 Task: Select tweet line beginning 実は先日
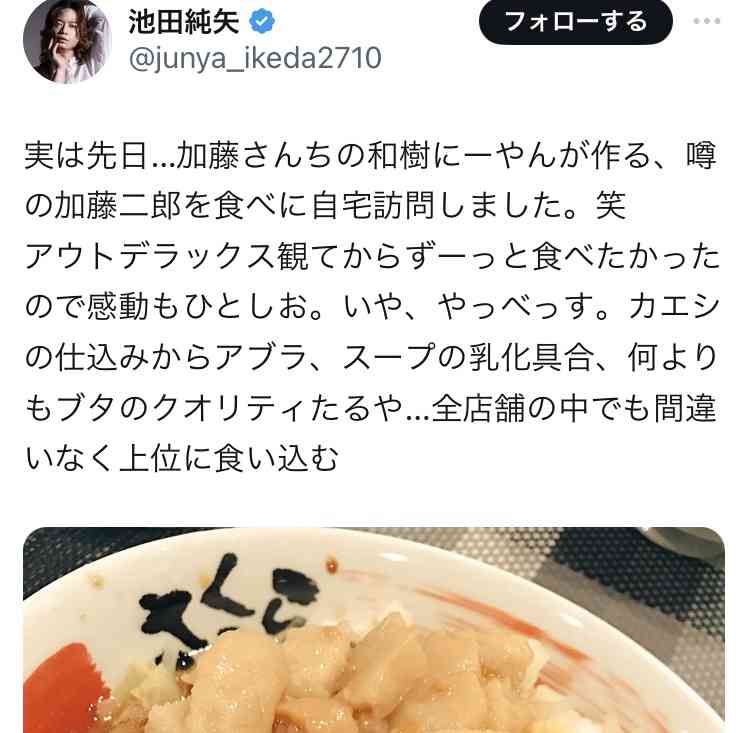click(371, 156)
